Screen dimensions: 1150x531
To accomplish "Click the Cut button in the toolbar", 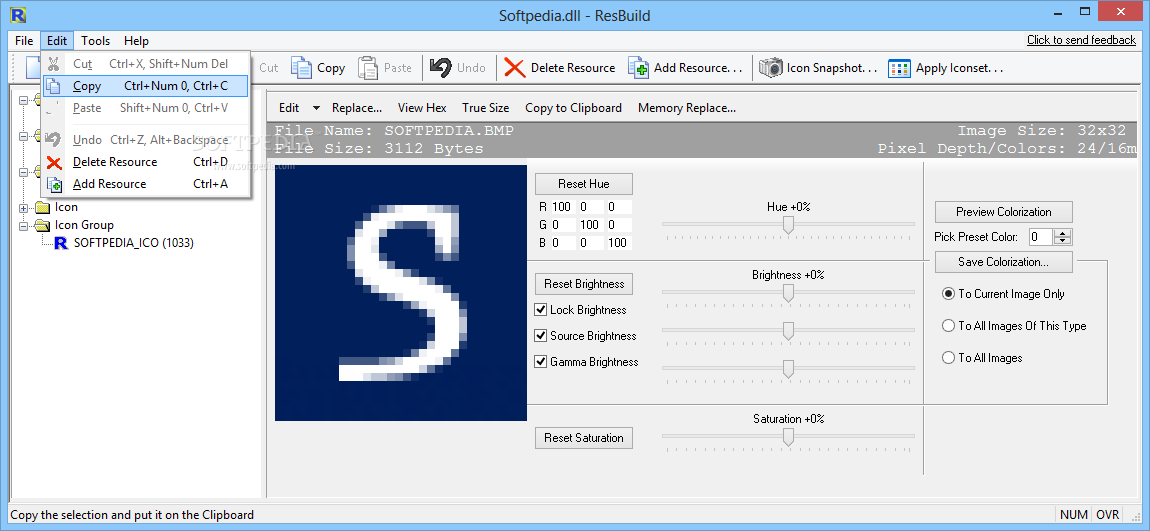I will point(268,67).
